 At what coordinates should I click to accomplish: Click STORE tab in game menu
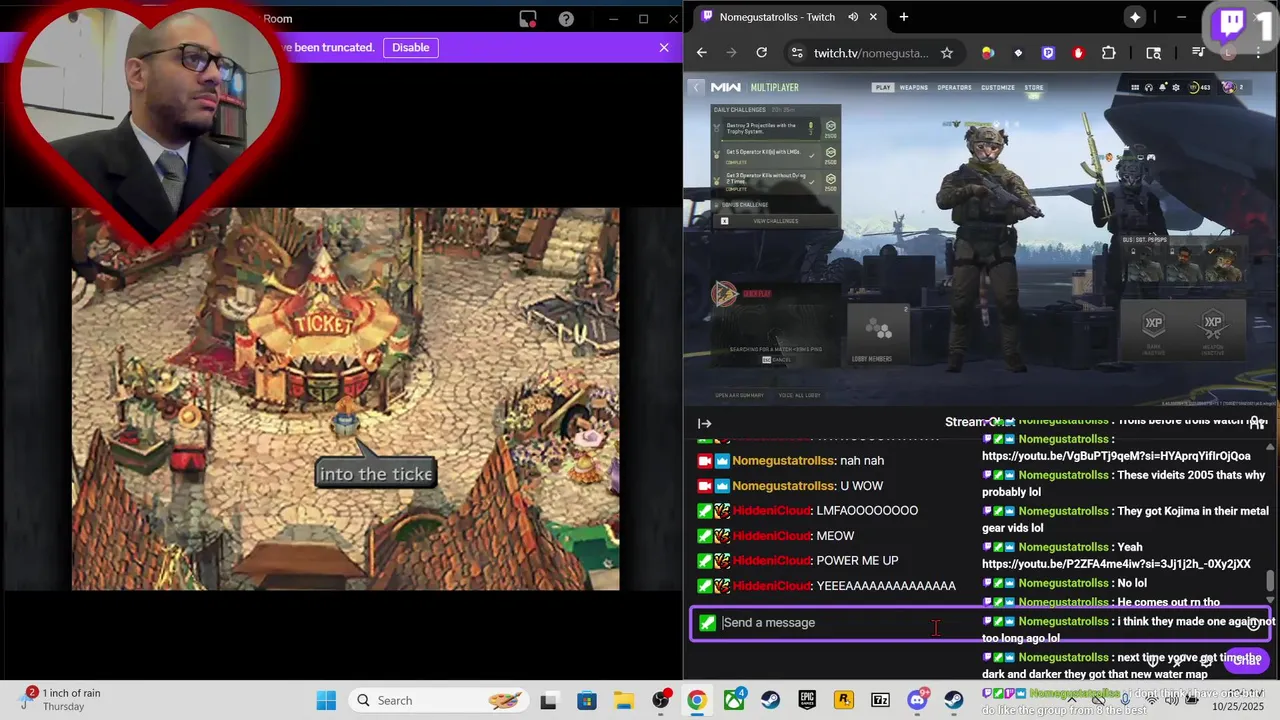point(1034,87)
